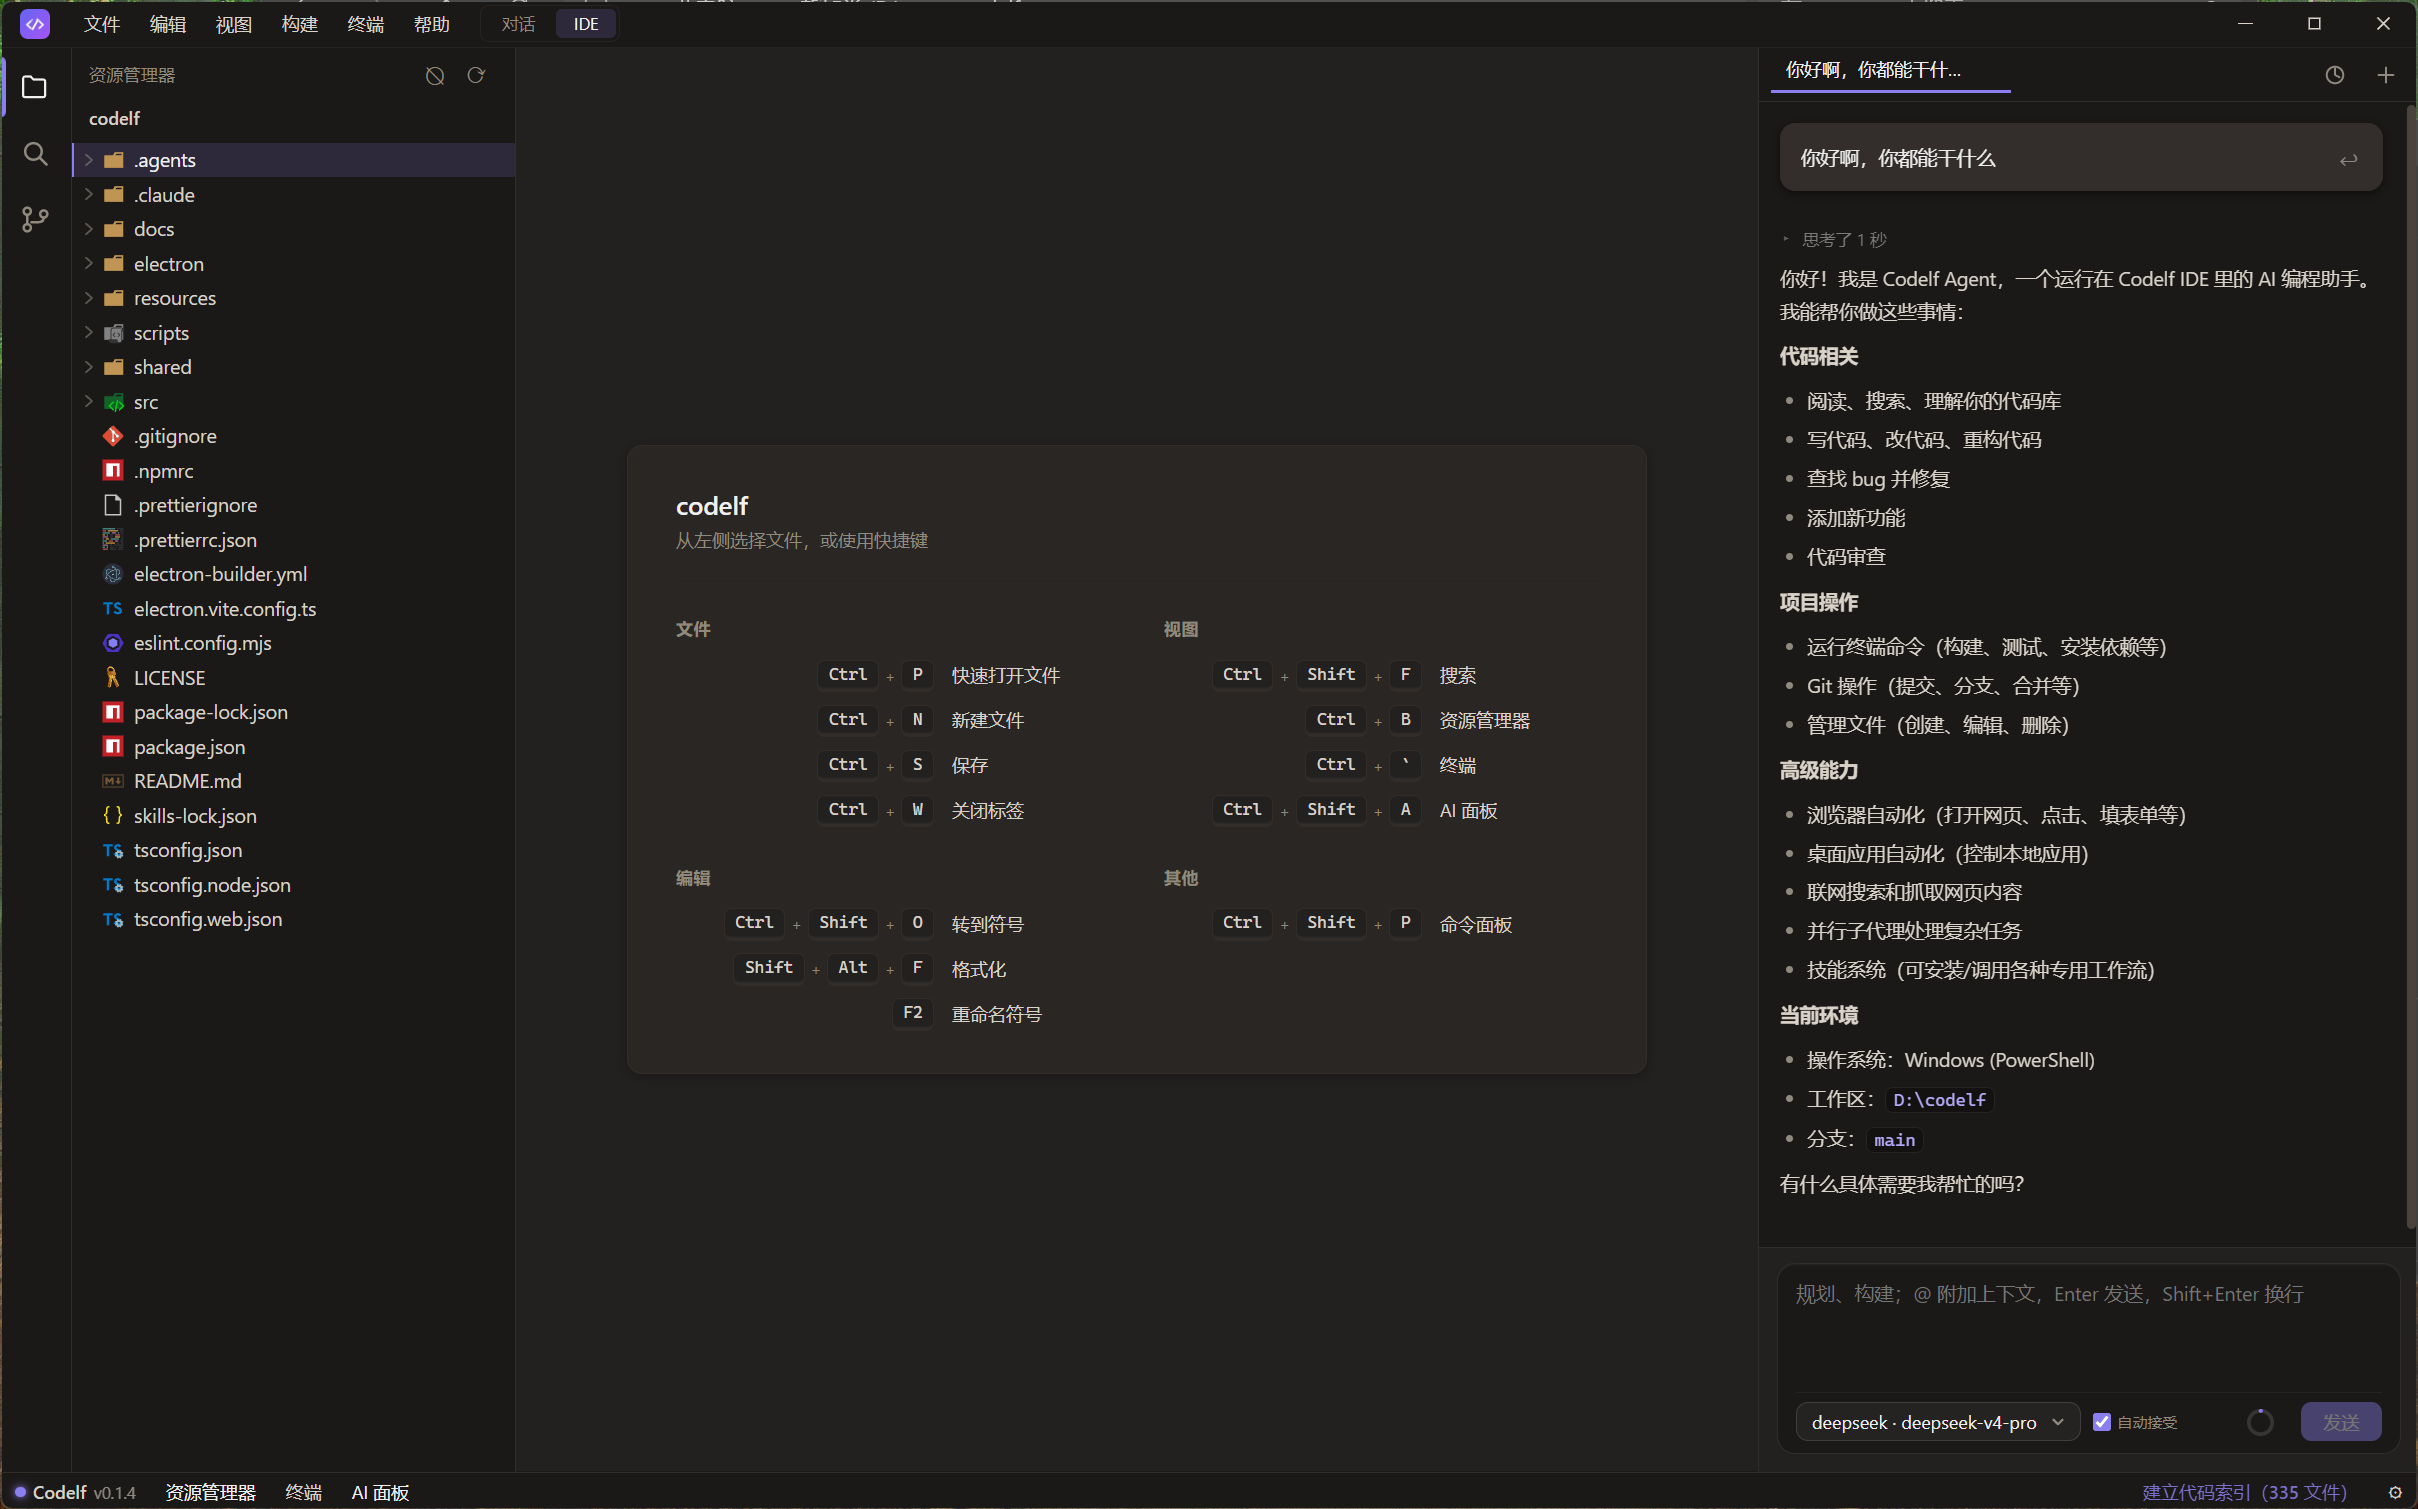2418x1509 pixels.
Task: Open the deepseek-v4-pro model dropdown
Action: [x=1938, y=1422]
